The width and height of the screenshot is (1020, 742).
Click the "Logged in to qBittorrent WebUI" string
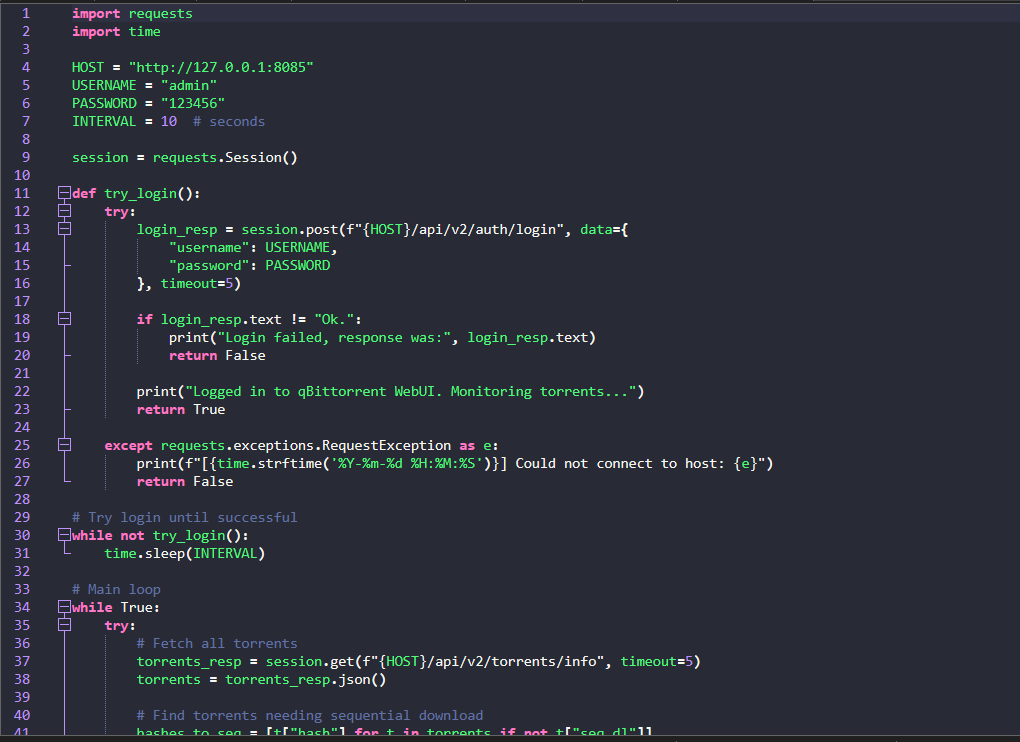(x=410, y=391)
